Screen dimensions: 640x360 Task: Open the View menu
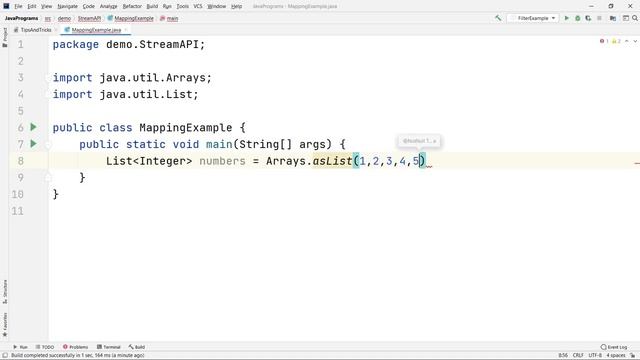click(x=47, y=6)
